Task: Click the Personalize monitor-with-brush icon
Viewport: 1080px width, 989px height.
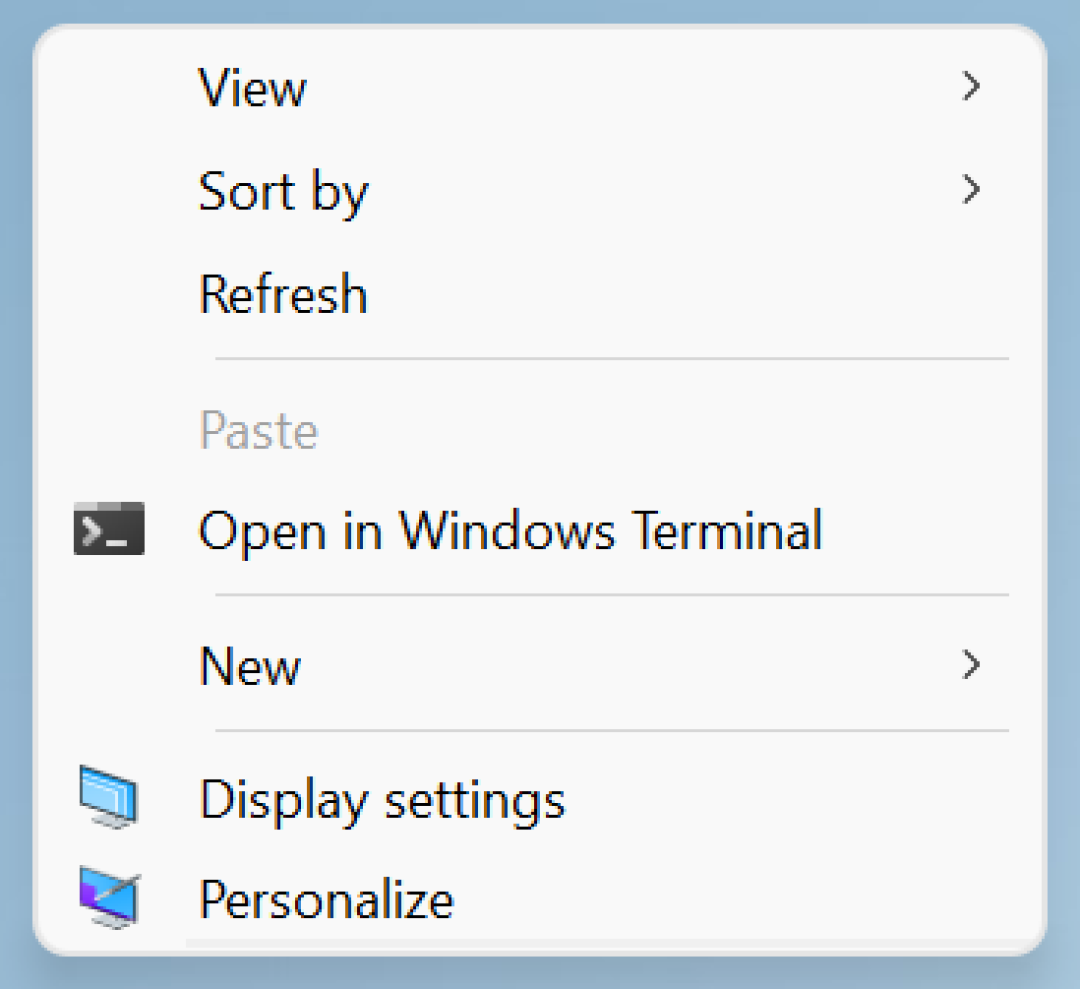Action: point(110,897)
